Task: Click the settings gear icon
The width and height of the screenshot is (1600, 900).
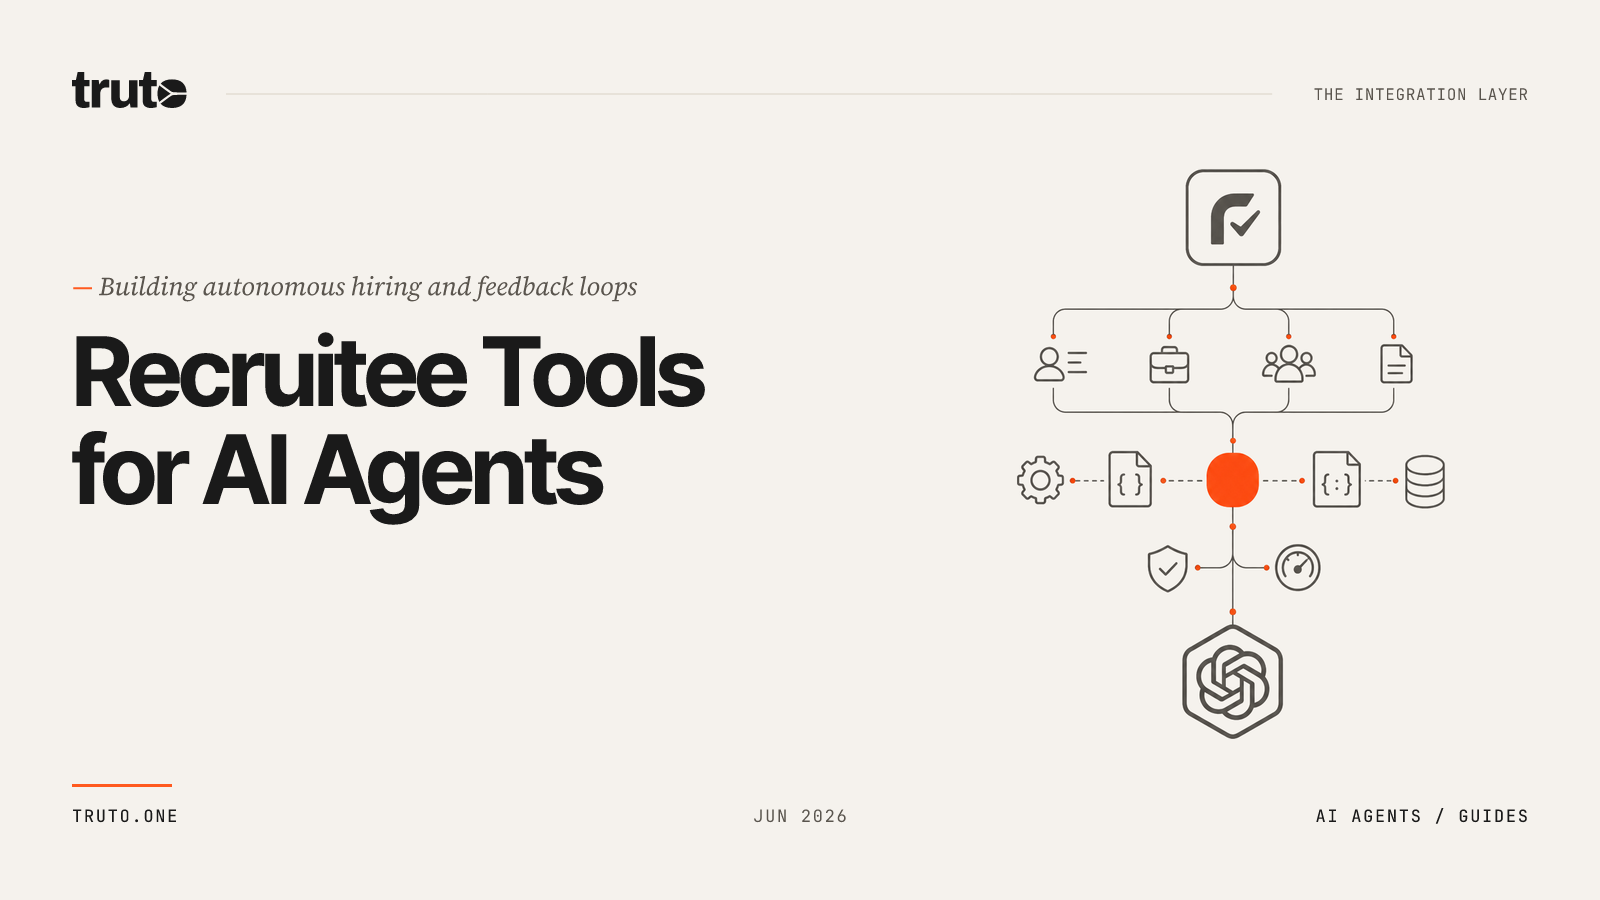Action: coord(1040,480)
